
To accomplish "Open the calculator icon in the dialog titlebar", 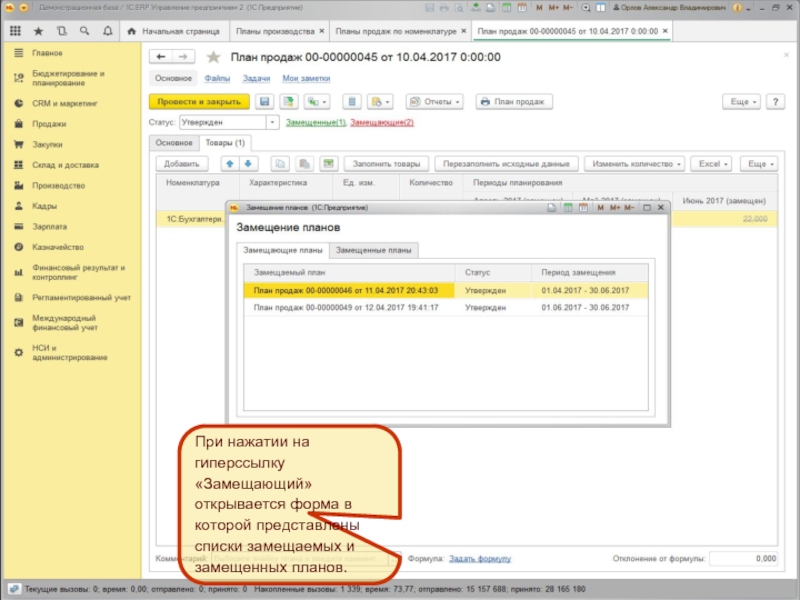I will click(x=566, y=207).
